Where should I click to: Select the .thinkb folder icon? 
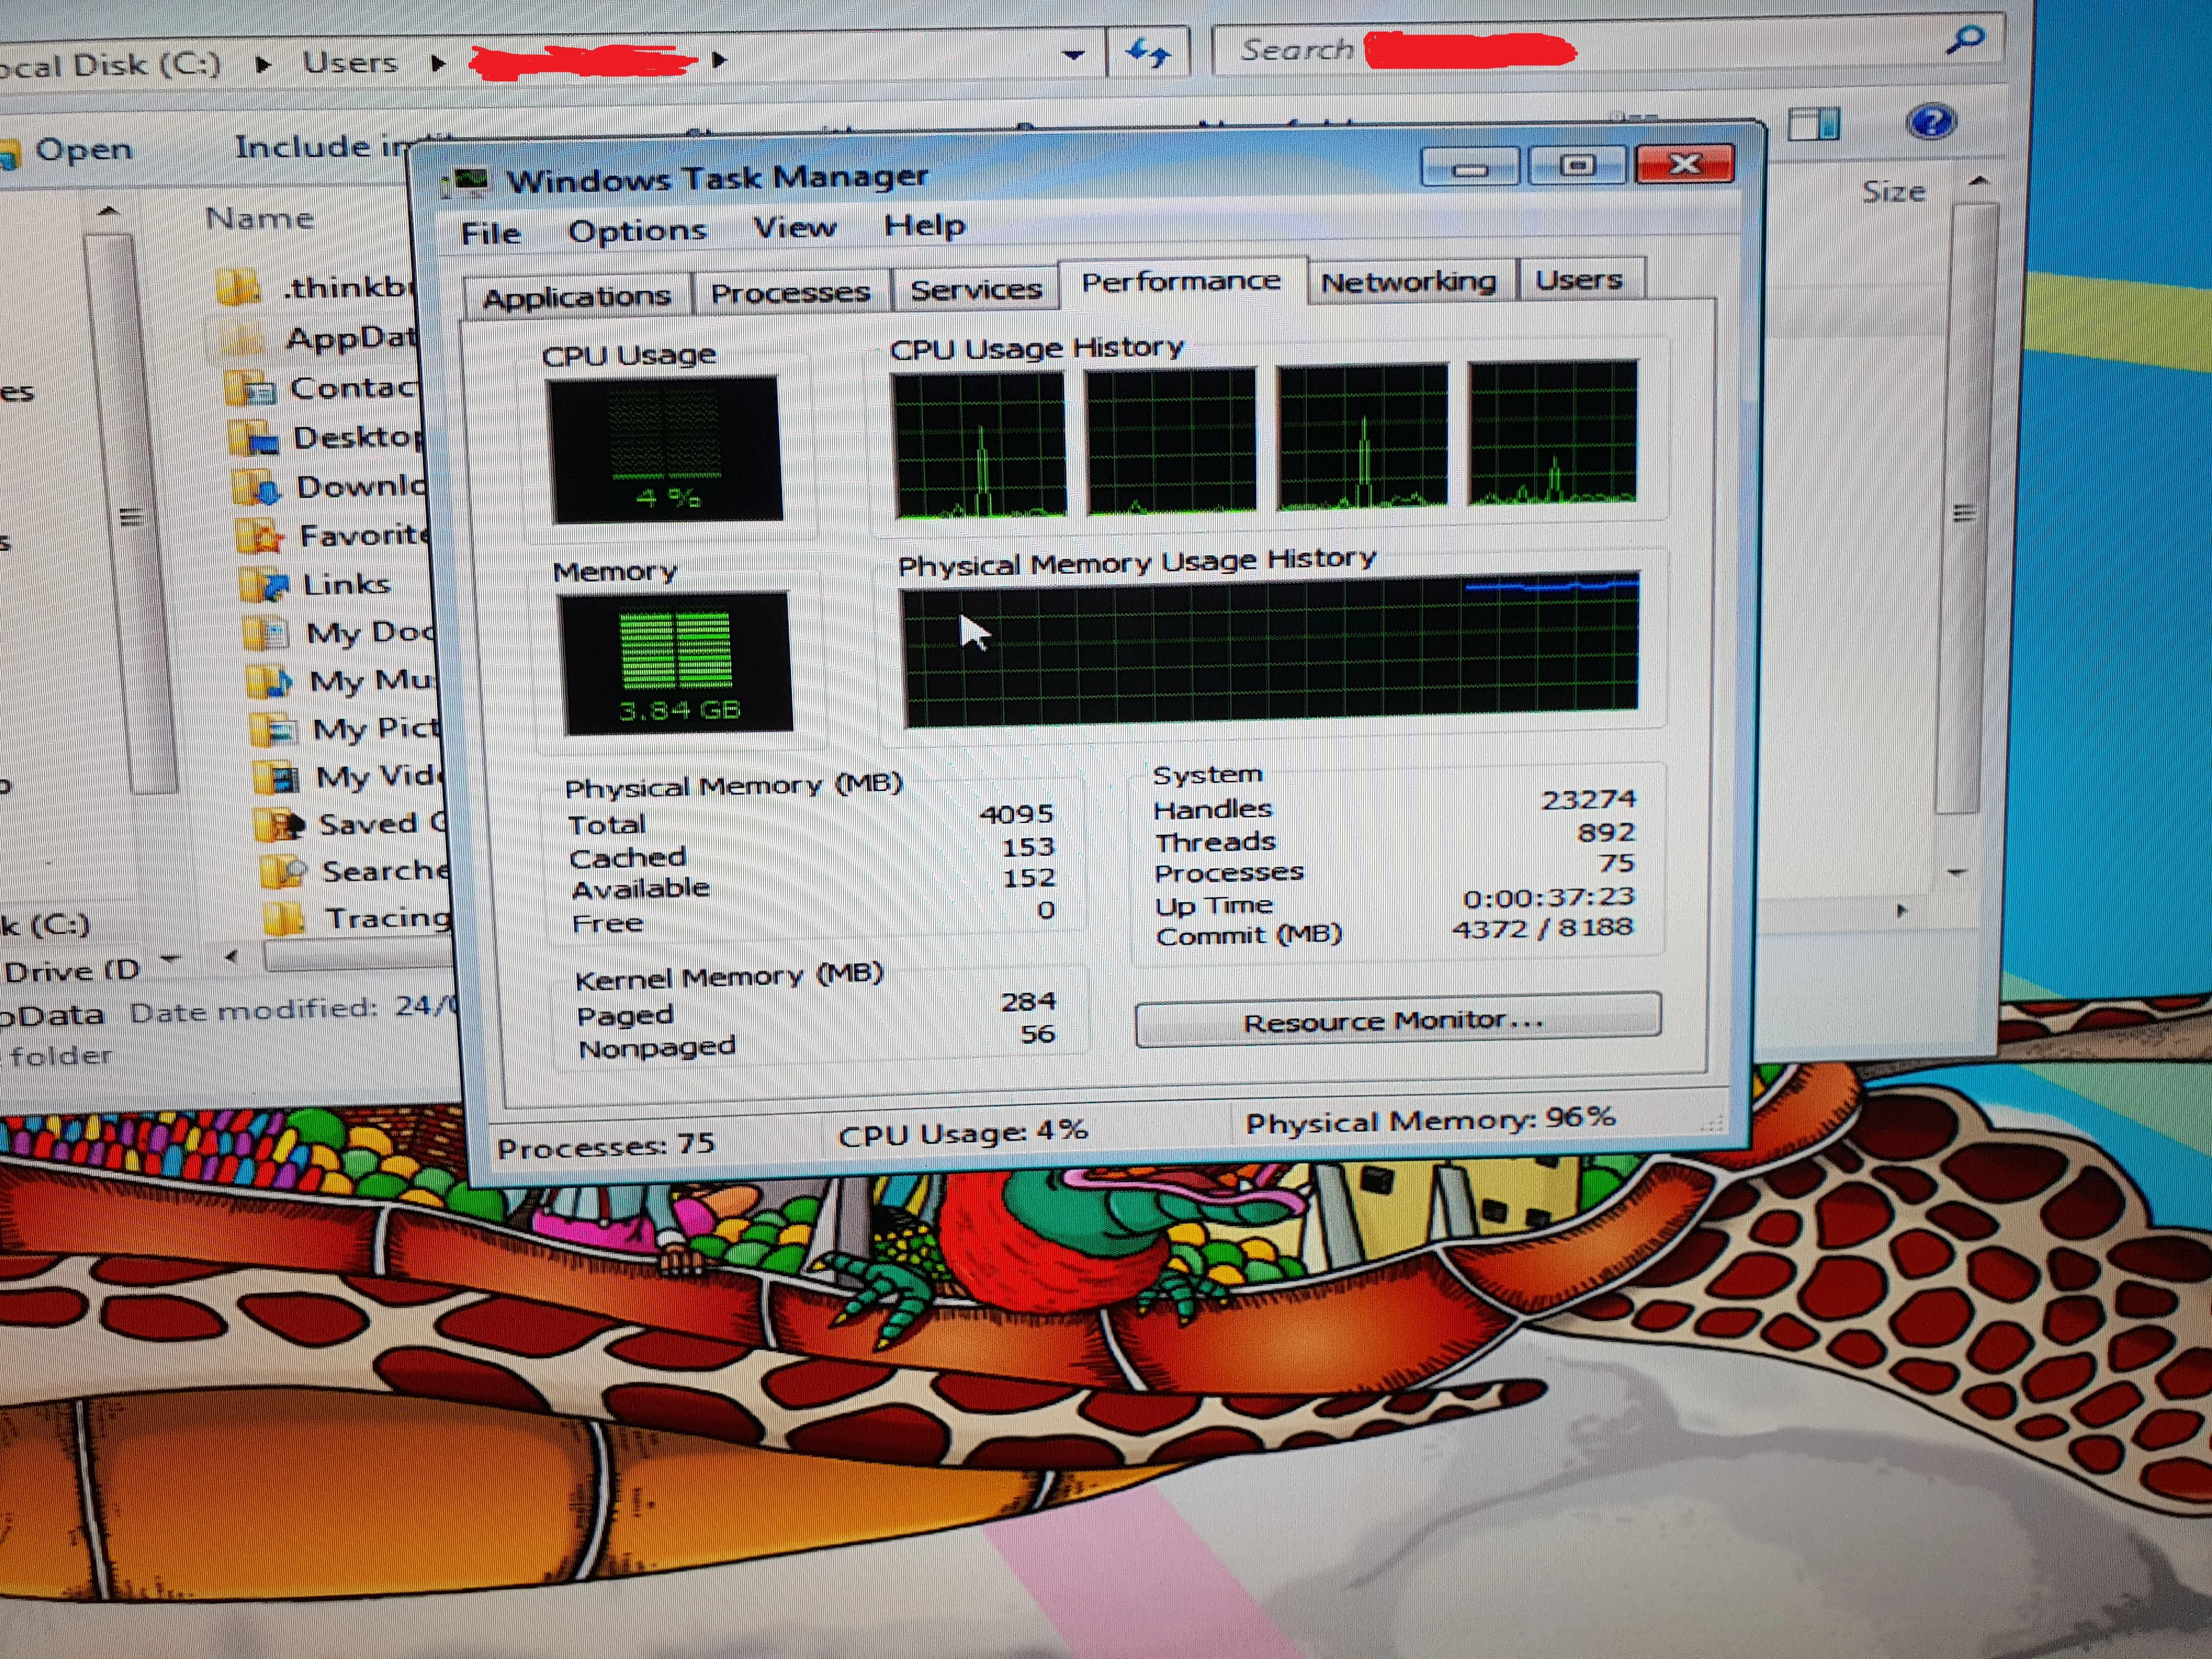click(x=238, y=287)
